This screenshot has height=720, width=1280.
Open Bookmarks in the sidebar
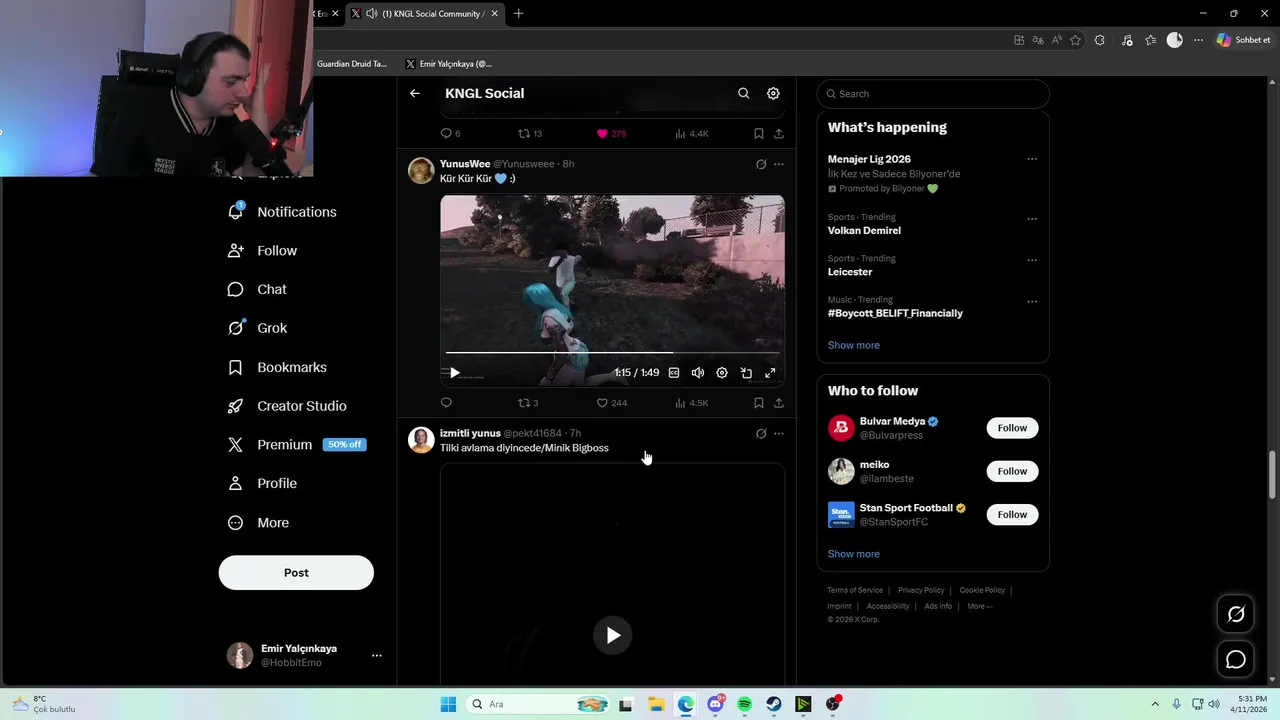coord(277,367)
